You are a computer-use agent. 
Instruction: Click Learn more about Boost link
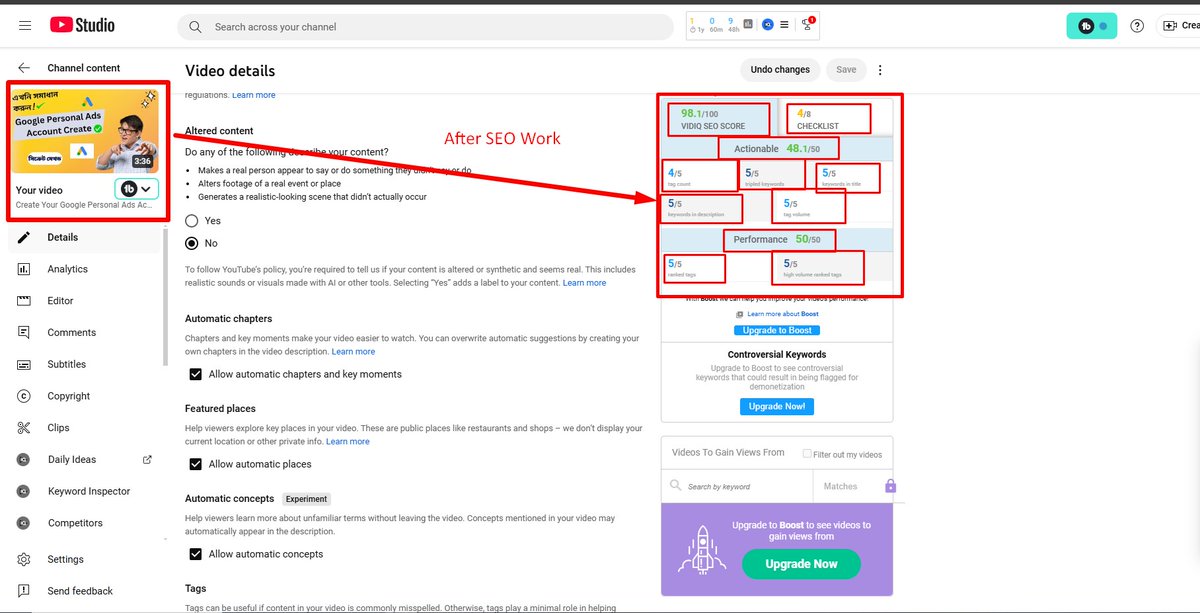click(782, 314)
